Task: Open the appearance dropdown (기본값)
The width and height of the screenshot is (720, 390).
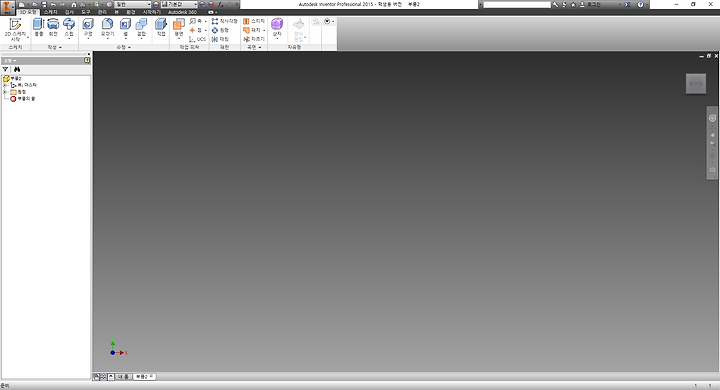Action: (x=179, y=5)
